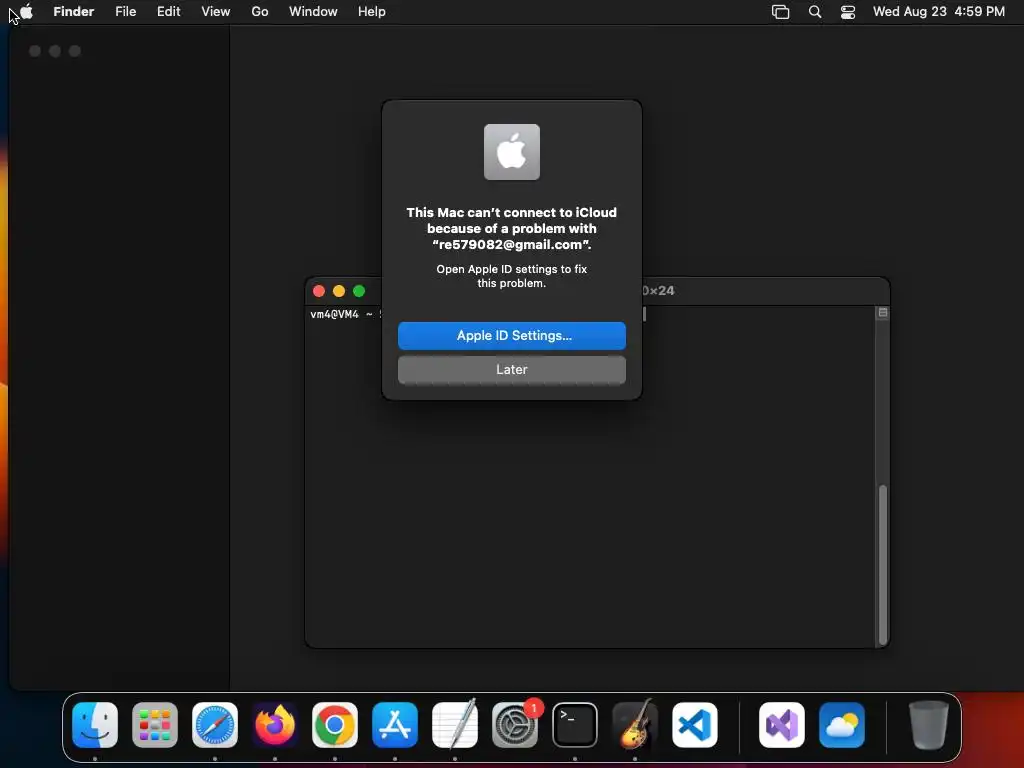1024x768 pixels.
Task: Open Finder from the Dock
Action: point(95,725)
